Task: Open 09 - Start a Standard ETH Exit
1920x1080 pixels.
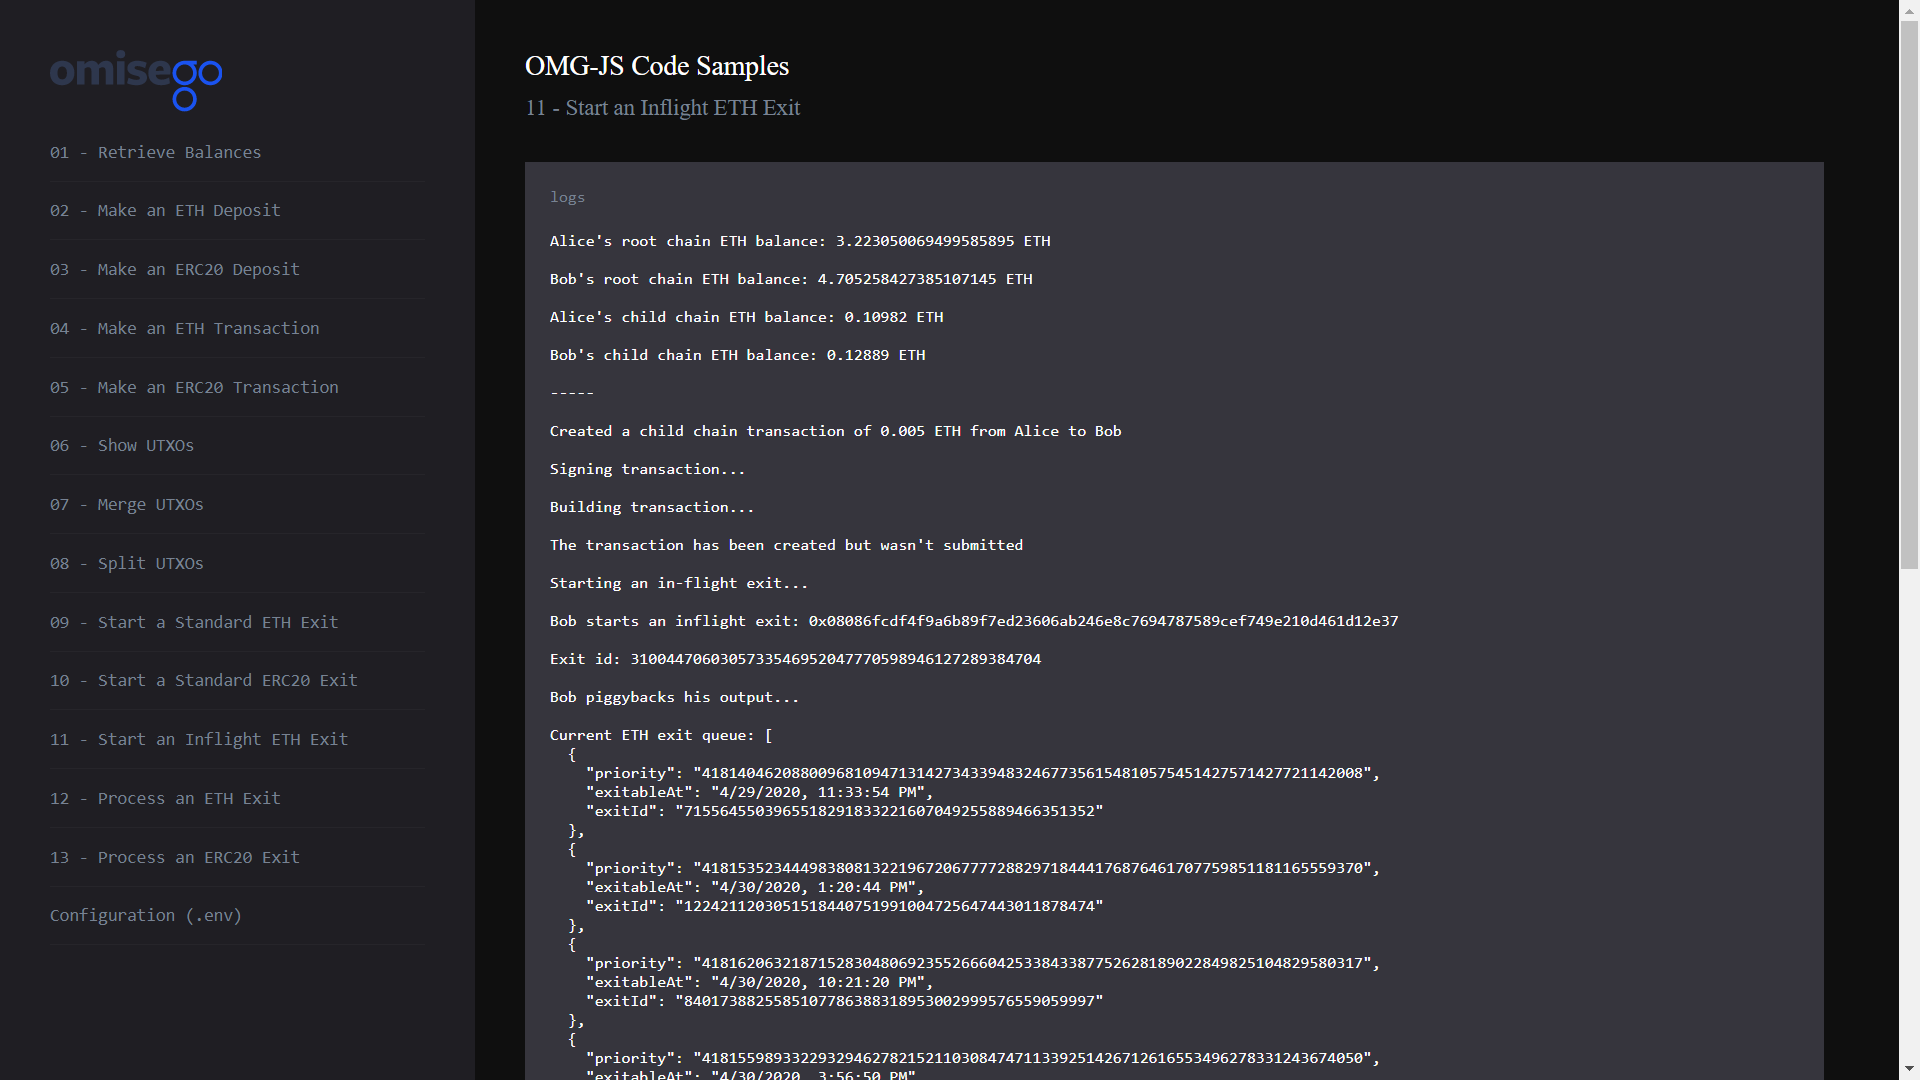Action: point(194,622)
